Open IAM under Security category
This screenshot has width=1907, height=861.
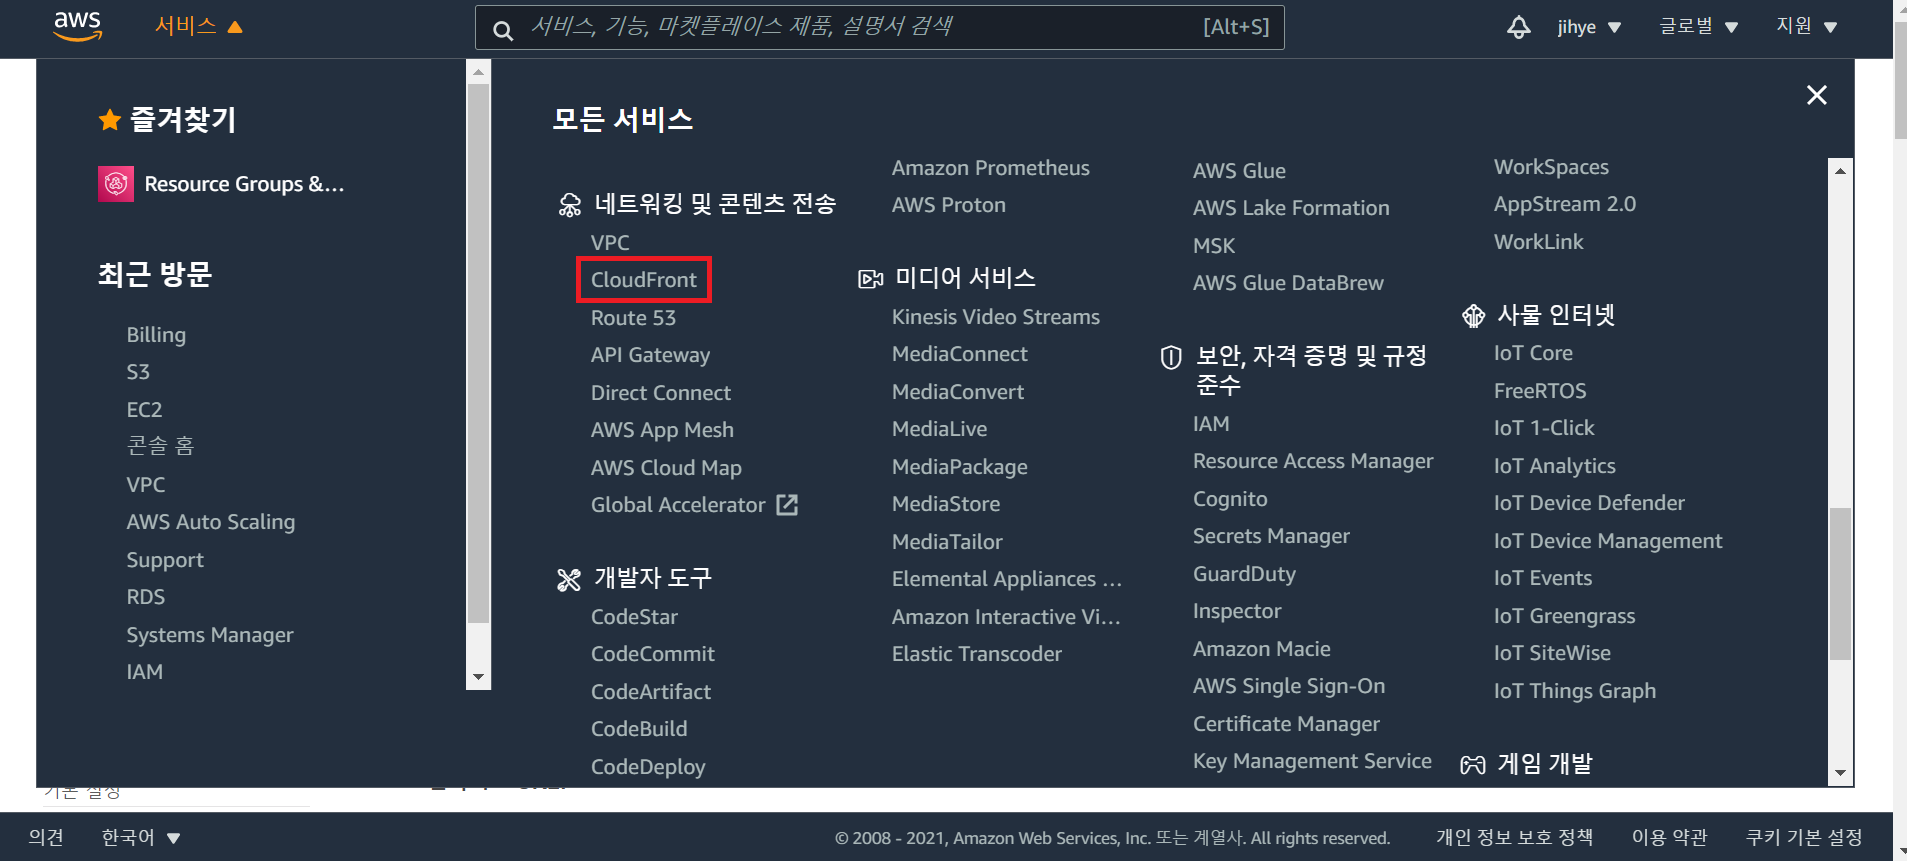(x=1211, y=424)
